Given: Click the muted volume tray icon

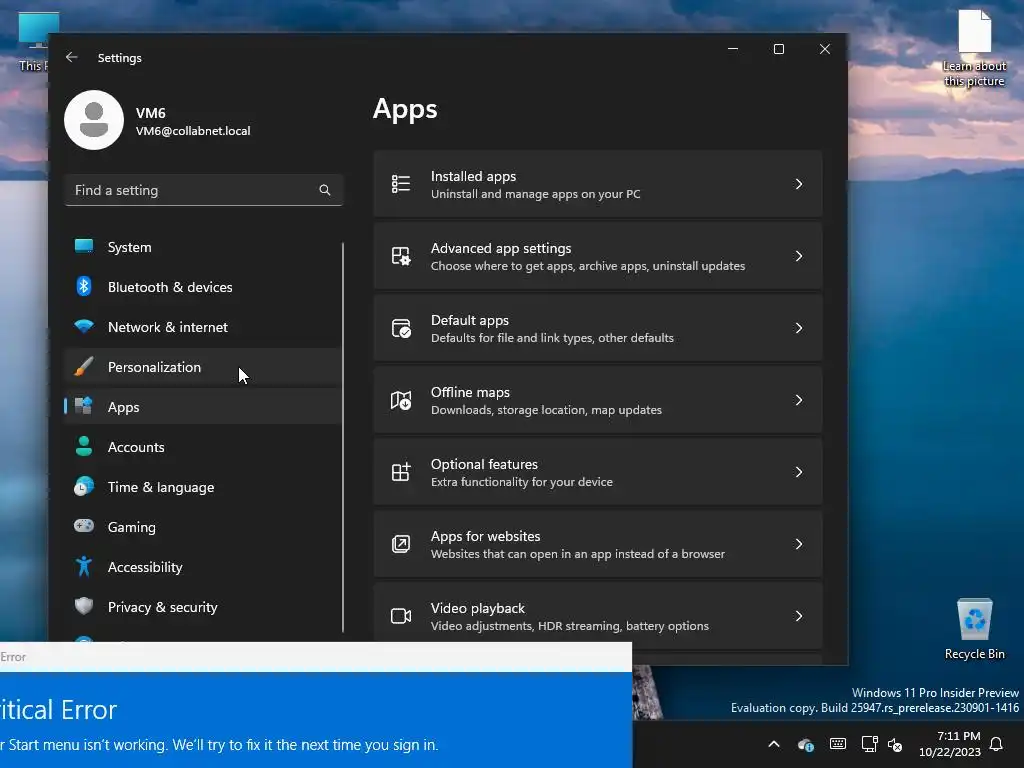Looking at the screenshot, I should coord(895,744).
